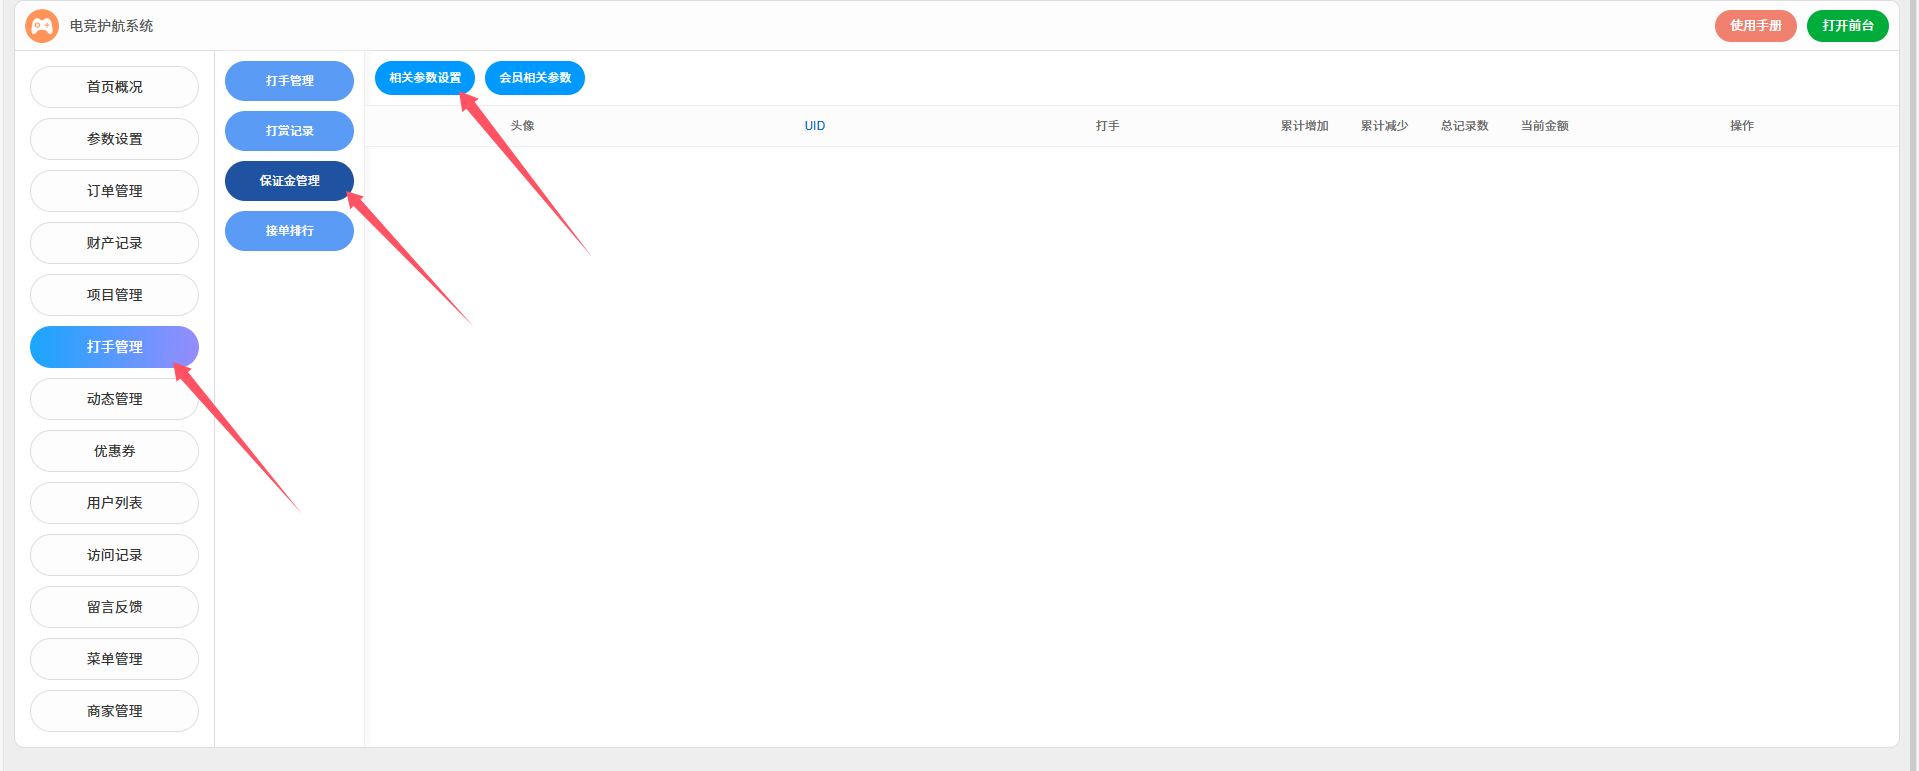Click 相关参数设置 button
1919x771 pixels.
click(424, 78)
